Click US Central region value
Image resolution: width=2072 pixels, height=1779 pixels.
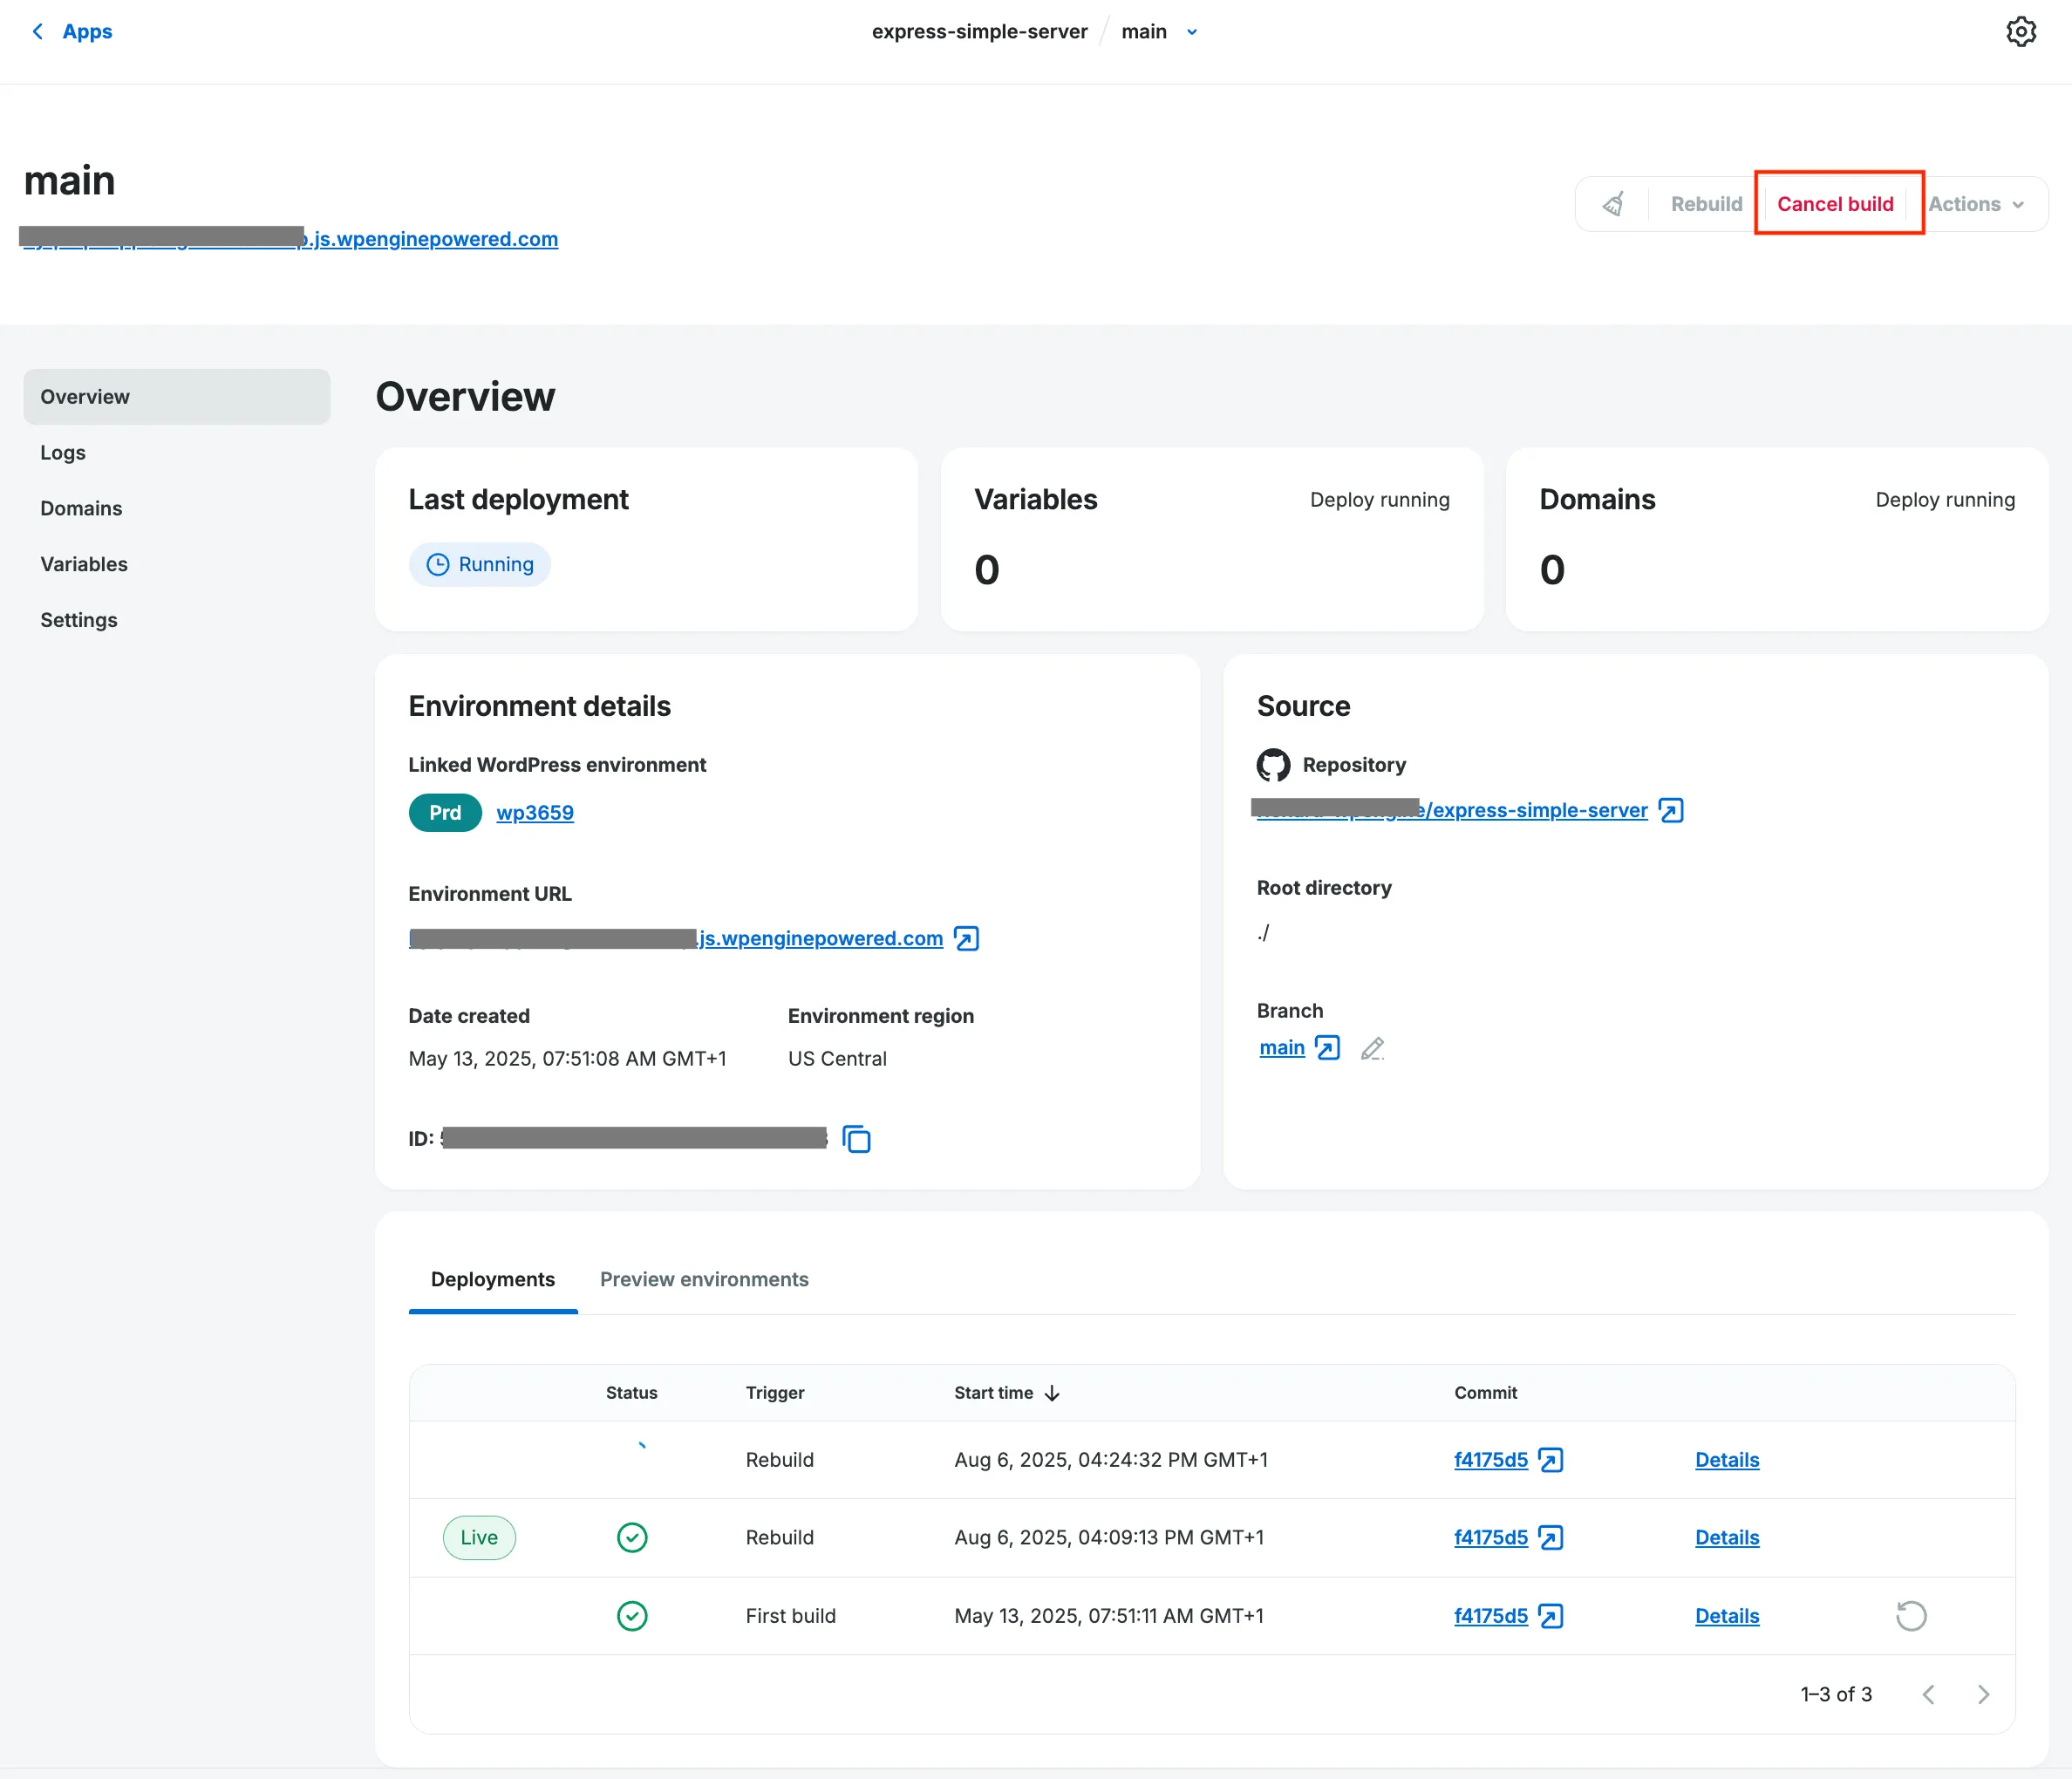pos(837,1059)
